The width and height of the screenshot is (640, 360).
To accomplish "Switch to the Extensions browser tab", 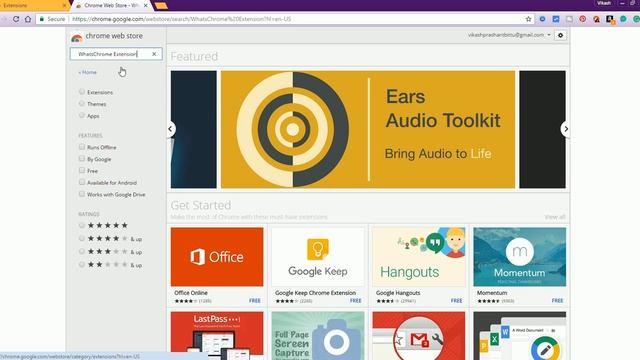I will point(33,5).
